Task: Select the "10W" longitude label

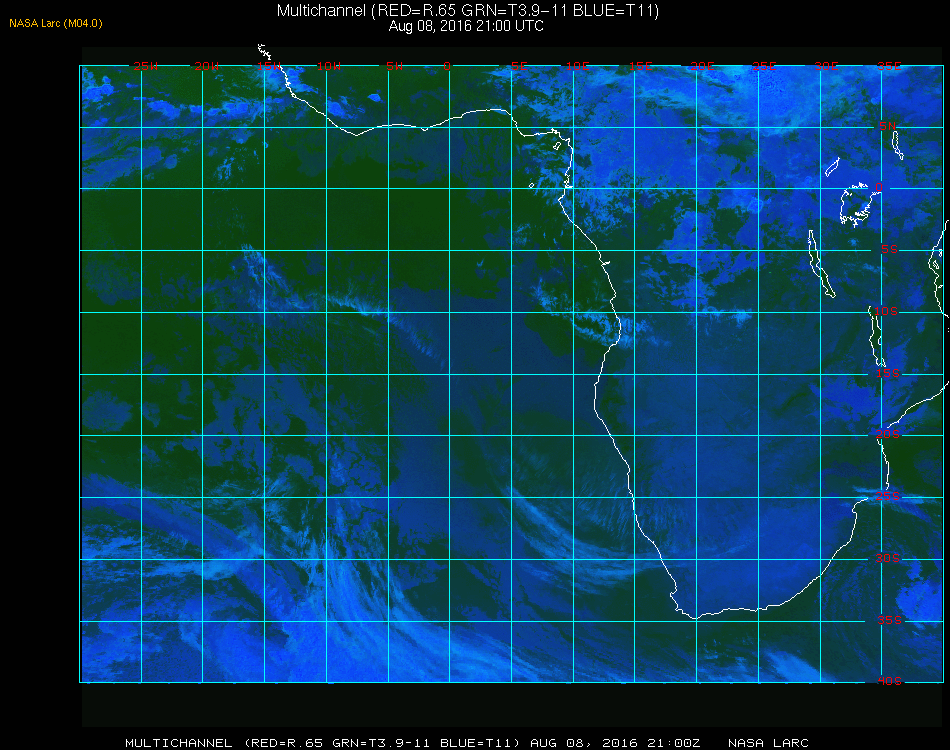Action: point(329,66)
